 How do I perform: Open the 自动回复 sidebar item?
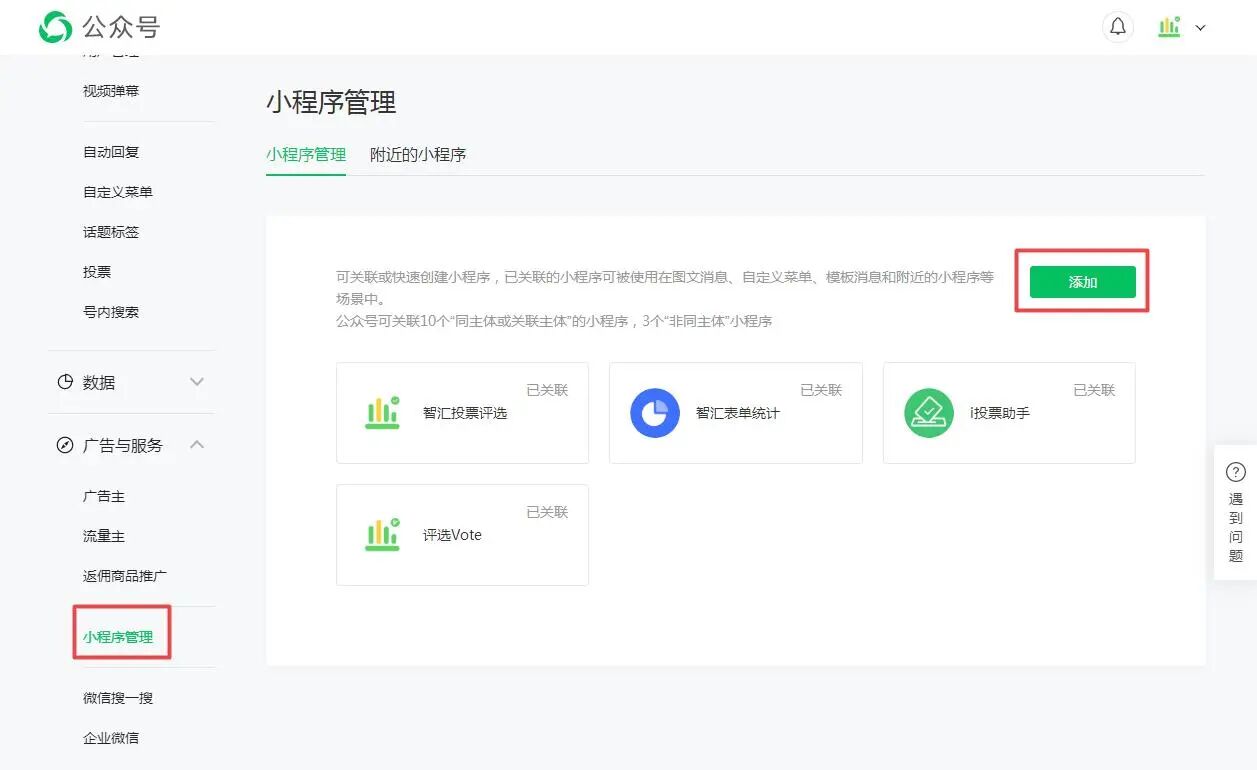pyautogui.click(x=111, y=152)
